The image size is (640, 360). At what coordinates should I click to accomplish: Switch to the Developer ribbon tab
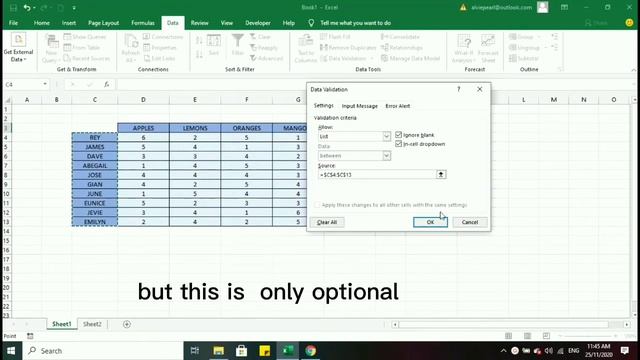258,23
